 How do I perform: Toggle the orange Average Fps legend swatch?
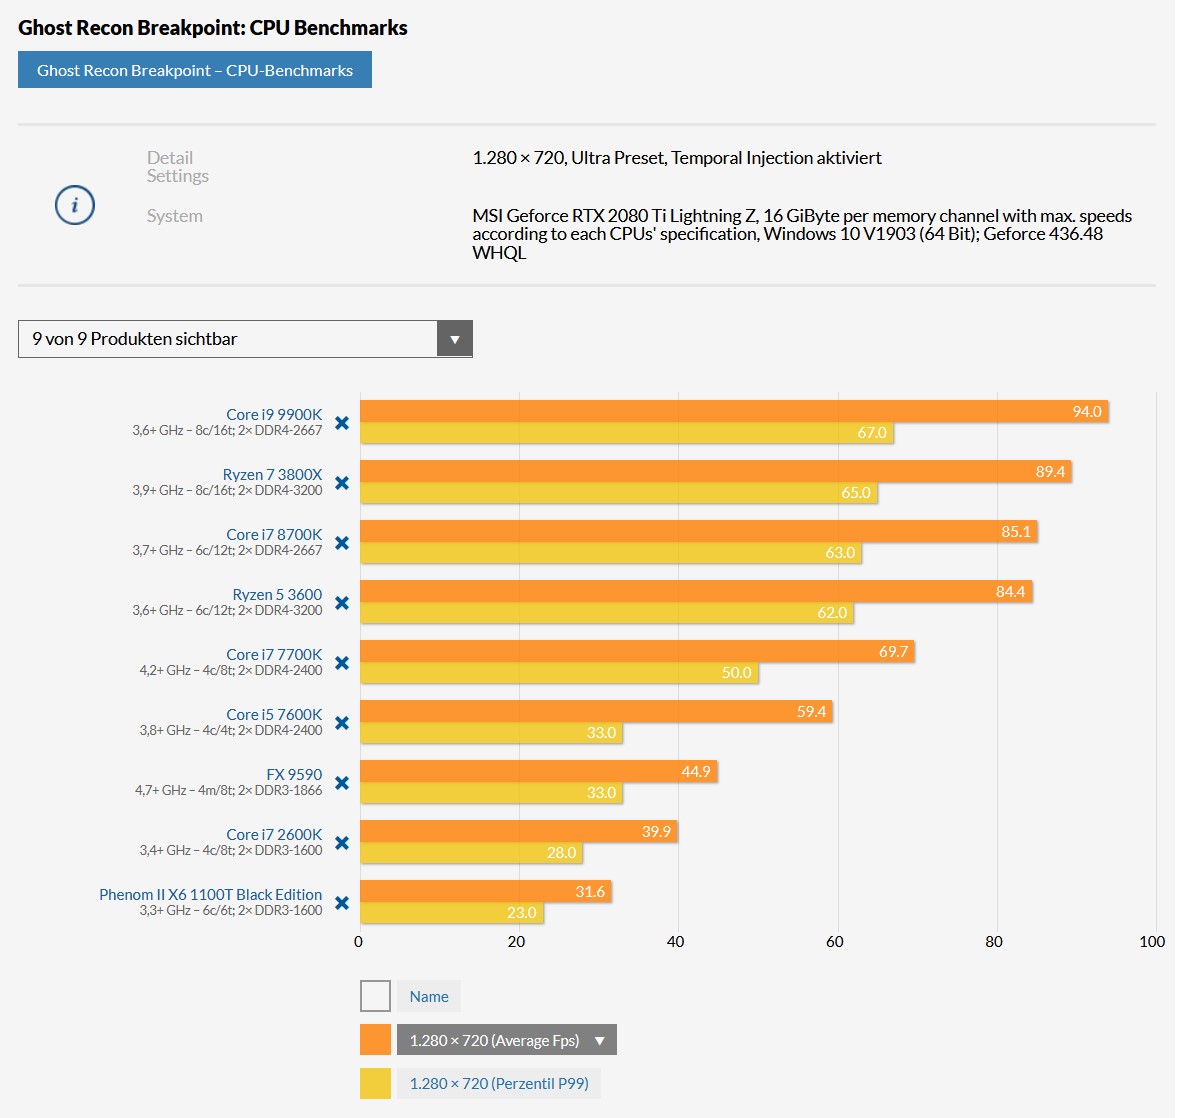(375, 1040)
